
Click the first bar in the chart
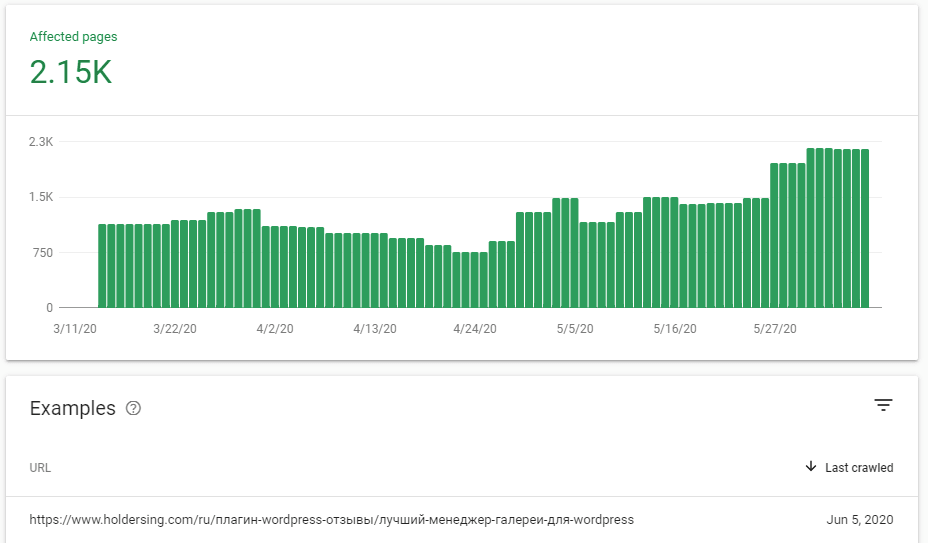[x=102, y=266]
